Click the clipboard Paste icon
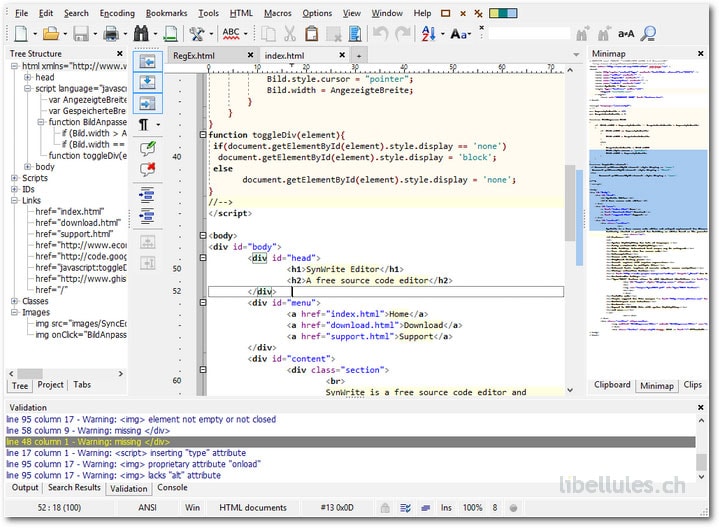719x528 pixels. click(x=312, y=33)
